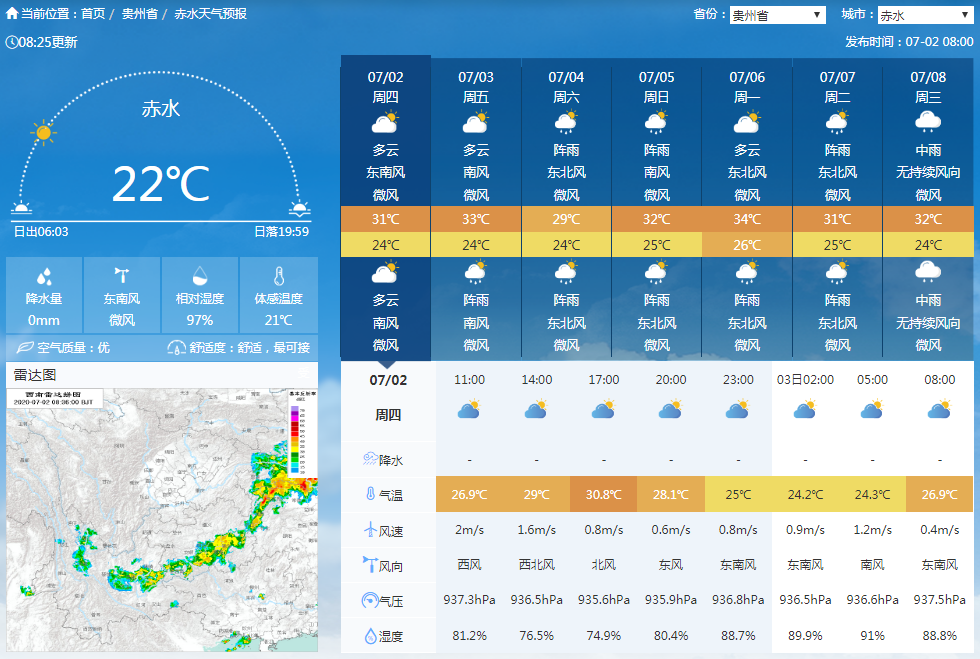Image resolution: width=980 pixels, height=659 pixels.
Task: Expand the 城市 dropdown showing 赤水
Action: click(x=925, y=15)
